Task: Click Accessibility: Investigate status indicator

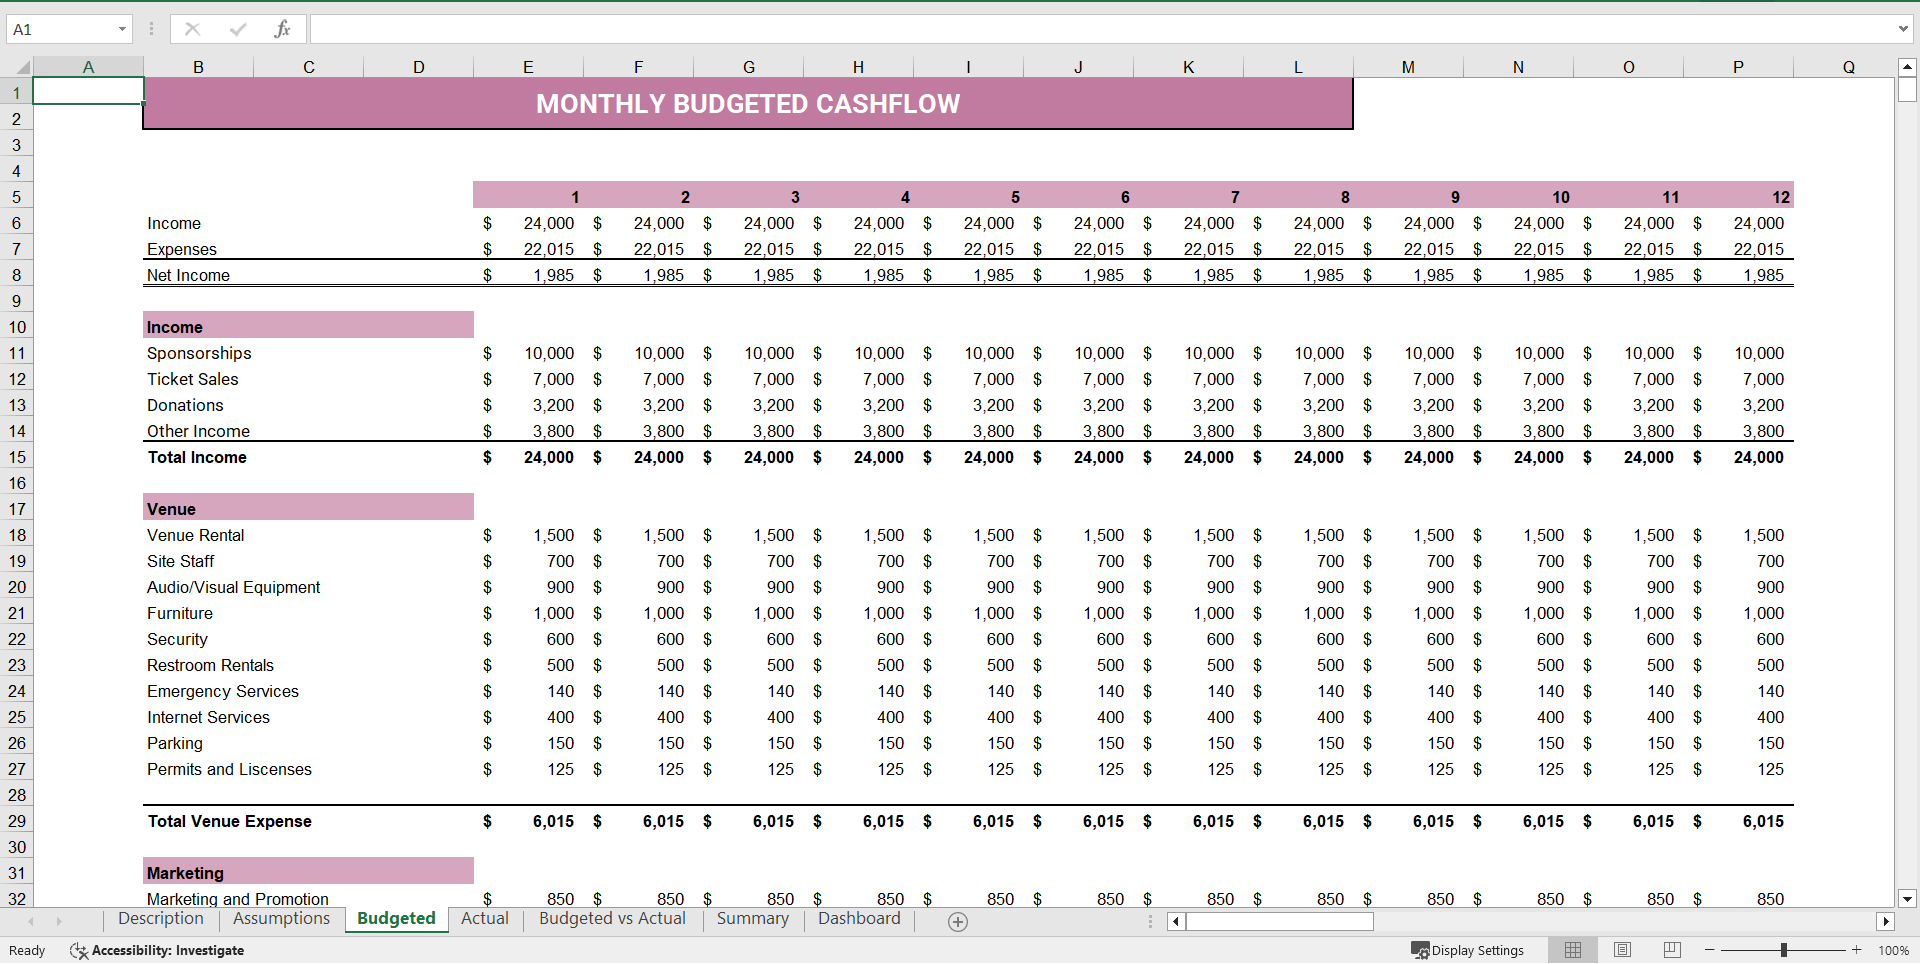Action: [157, 950]
